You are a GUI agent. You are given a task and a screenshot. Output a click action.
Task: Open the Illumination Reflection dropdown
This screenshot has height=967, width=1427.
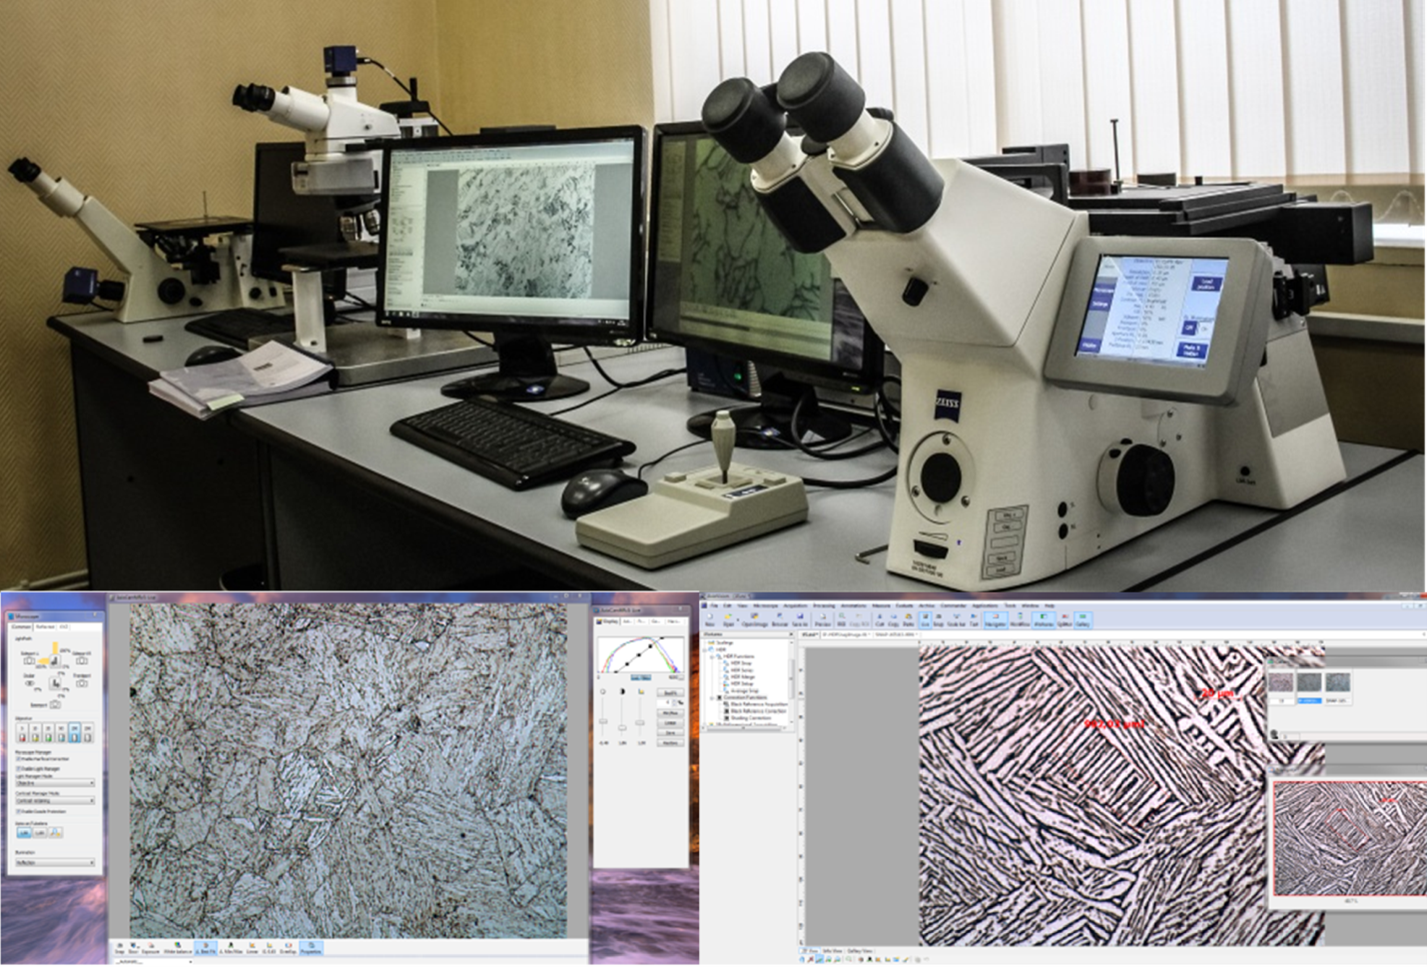click(x=55, y=863)
